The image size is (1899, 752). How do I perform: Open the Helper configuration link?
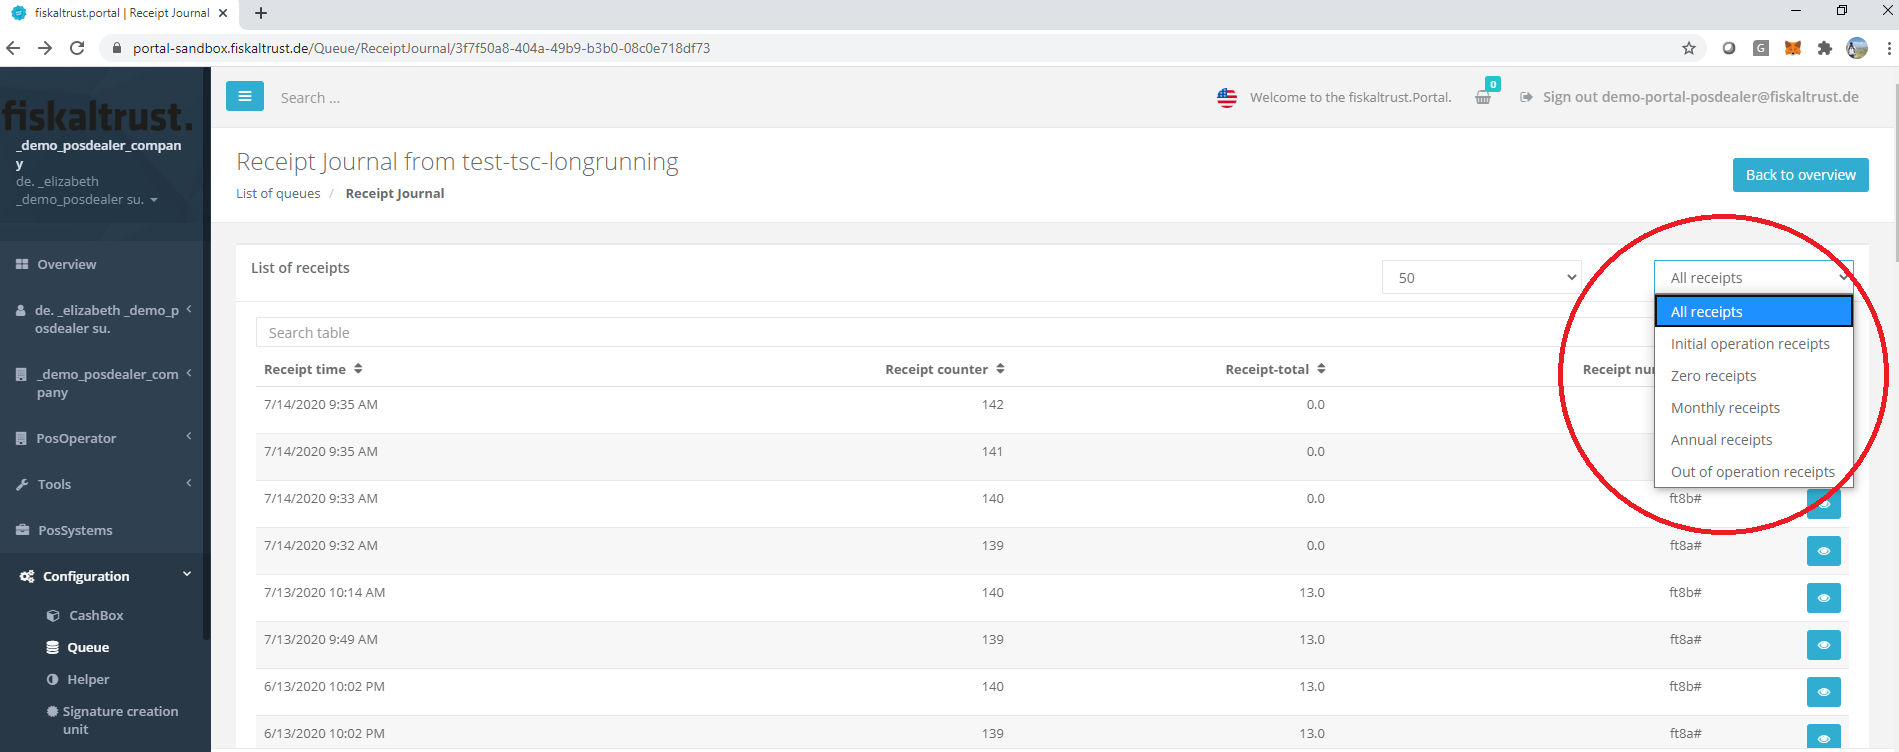pyautogui.click(x=88, y=679)
